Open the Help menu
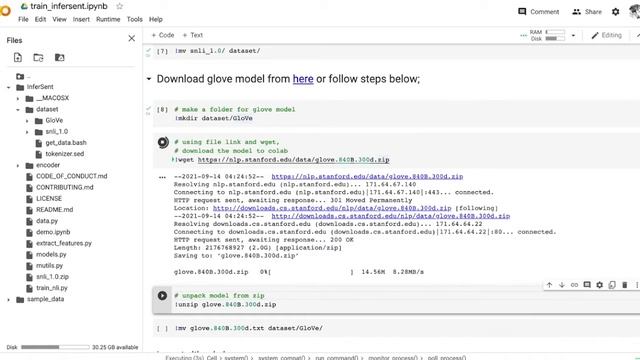The image size is (640, 360). tap(156, 19)
